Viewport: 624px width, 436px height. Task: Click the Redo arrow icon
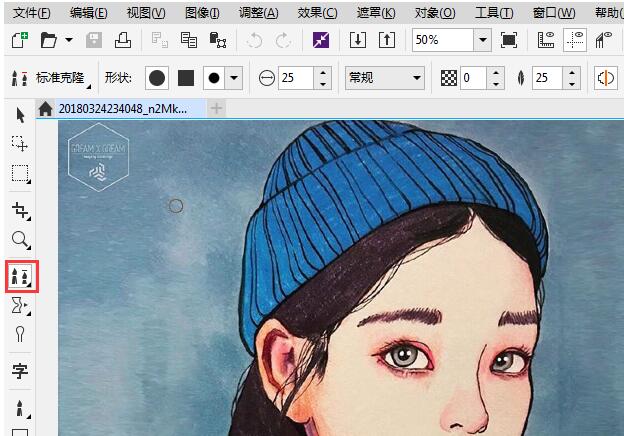point(283,40)
